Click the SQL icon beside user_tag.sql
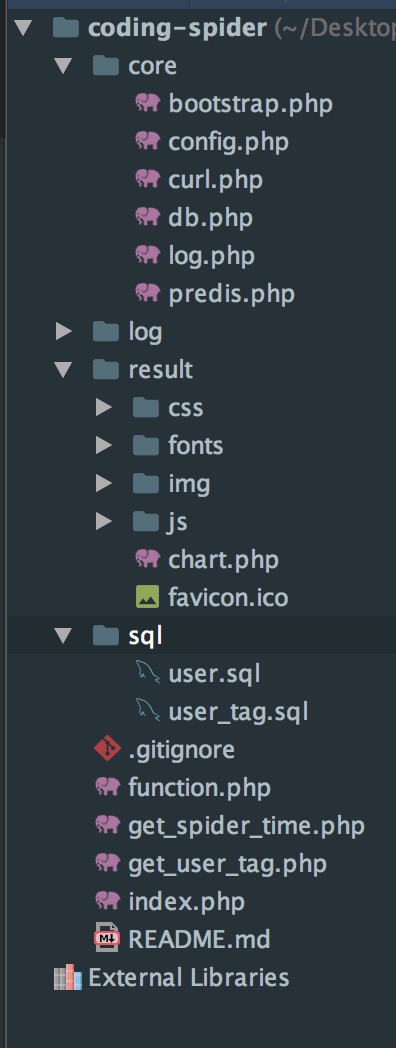The height and width of the screenshot is (1048, 396). point(148,710)
